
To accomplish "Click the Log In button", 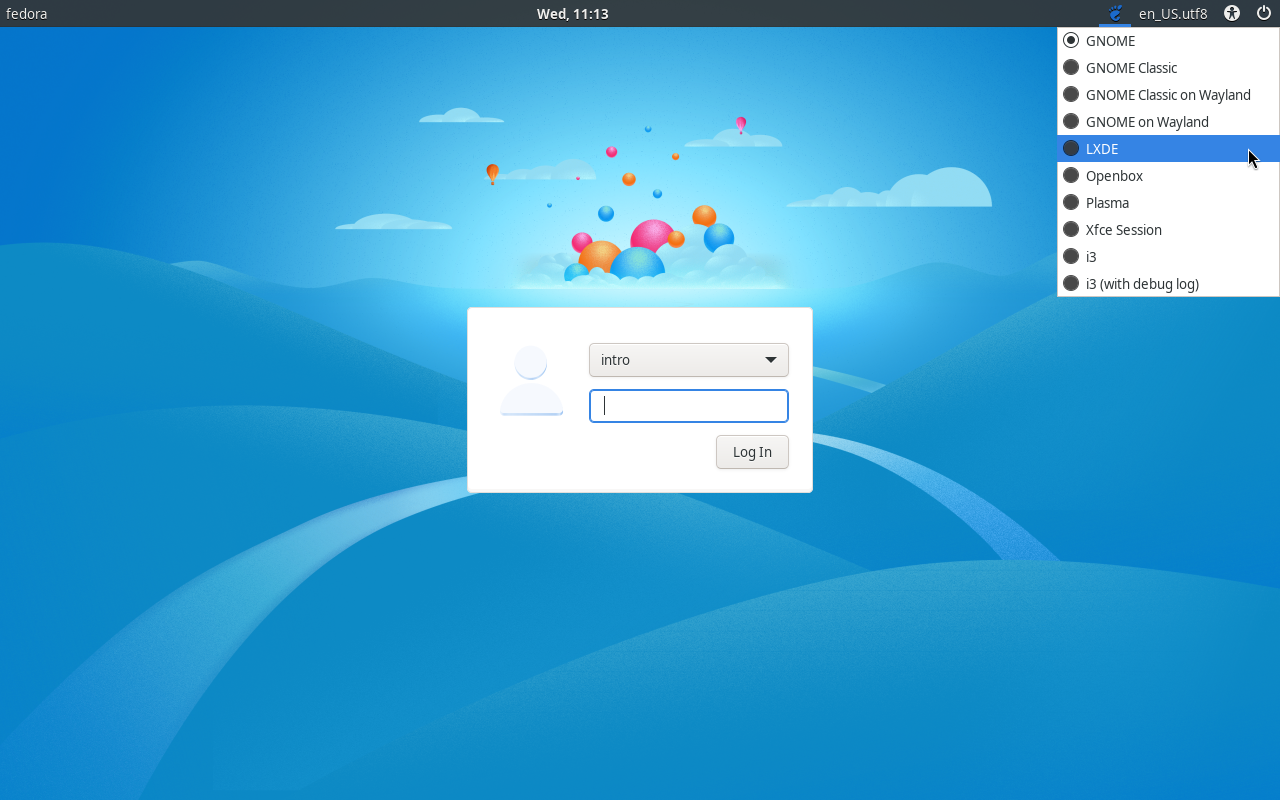I will pos(752,452).
